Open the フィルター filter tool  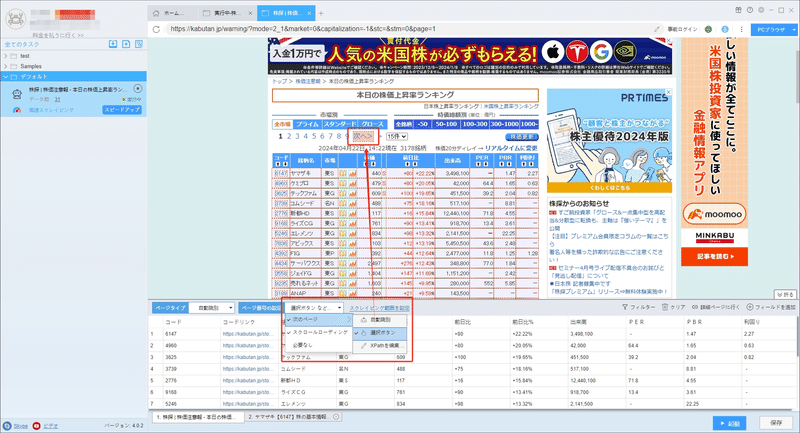tap(638, 307)
